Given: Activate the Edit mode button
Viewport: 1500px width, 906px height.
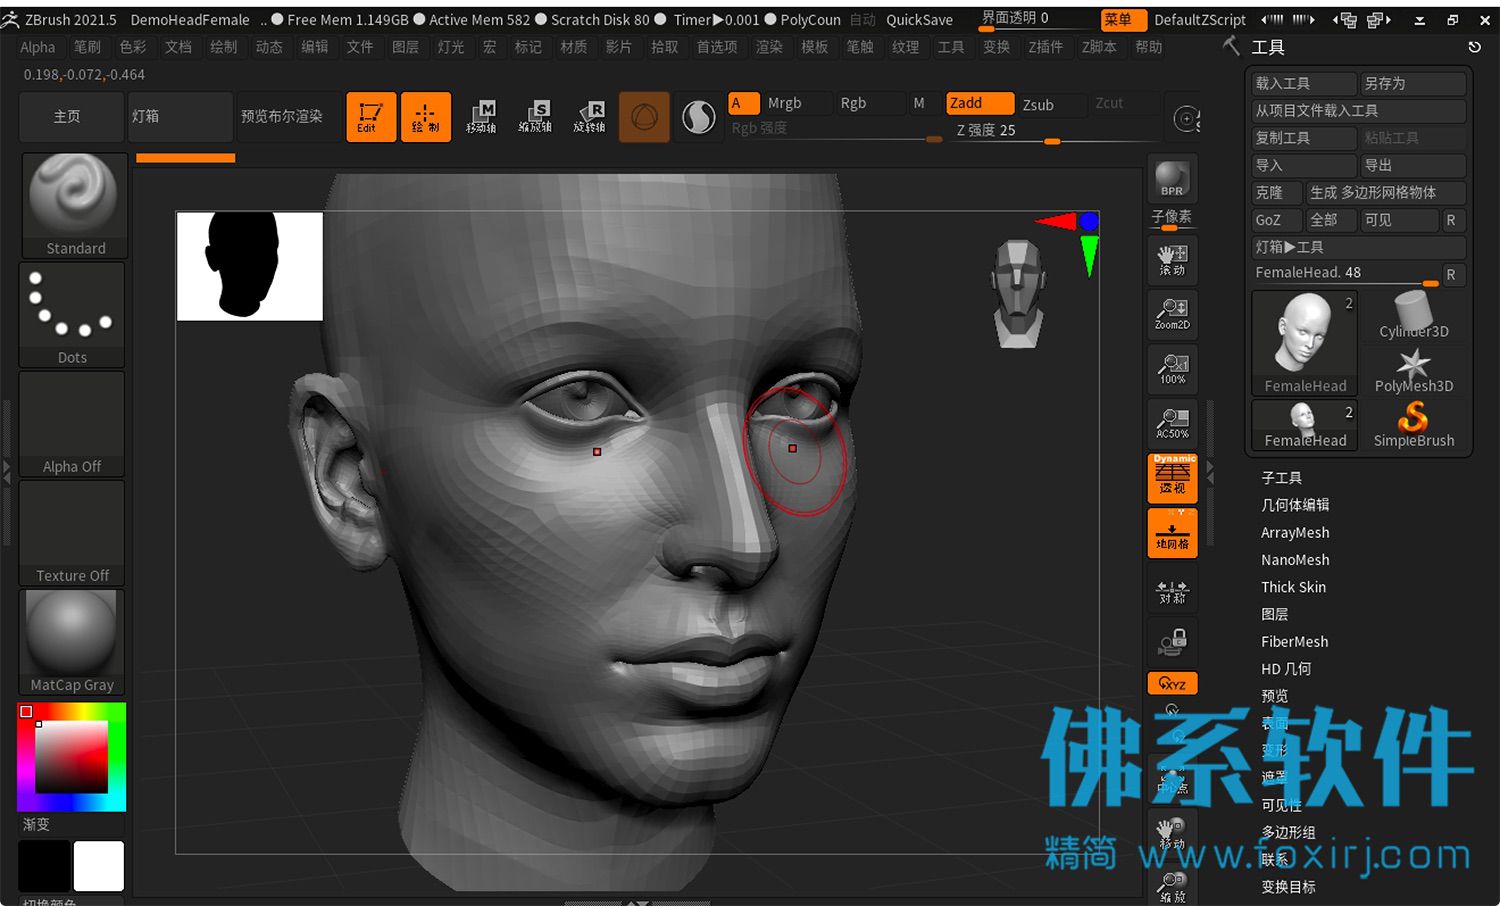Looking at the screenshot, I should click(371, 117).
